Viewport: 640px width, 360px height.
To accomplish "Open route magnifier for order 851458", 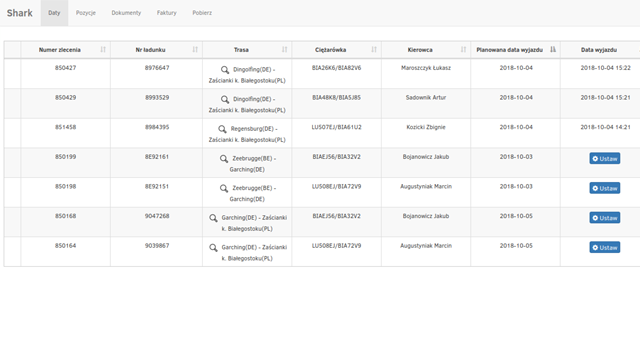I will pyautogui.click(x=222, y=129).
